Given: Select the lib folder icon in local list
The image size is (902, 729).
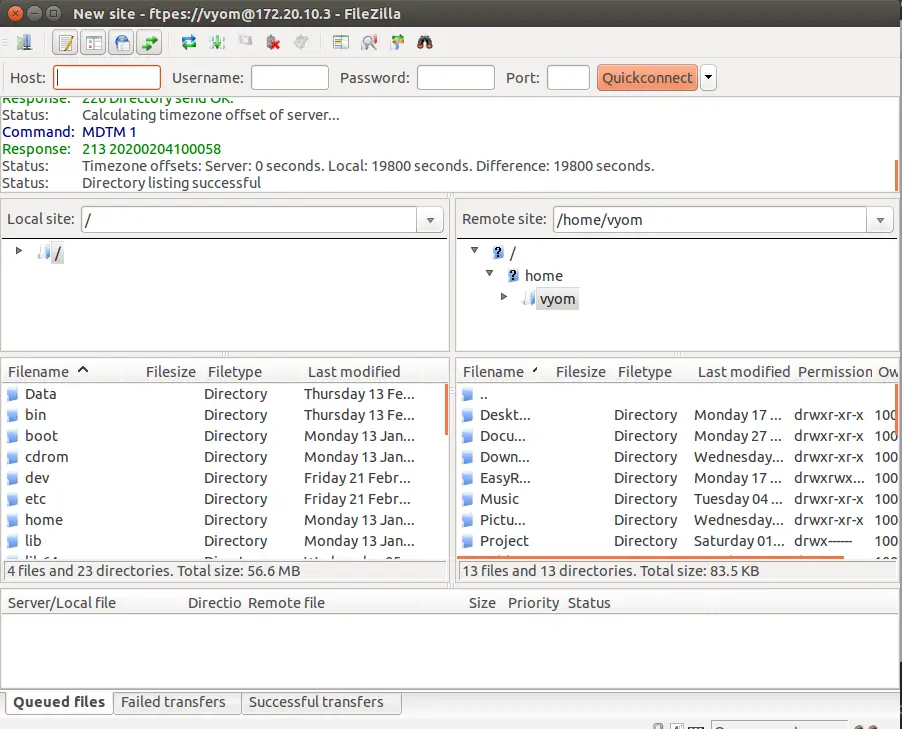Looking at the screenshot, I should 13,541.
